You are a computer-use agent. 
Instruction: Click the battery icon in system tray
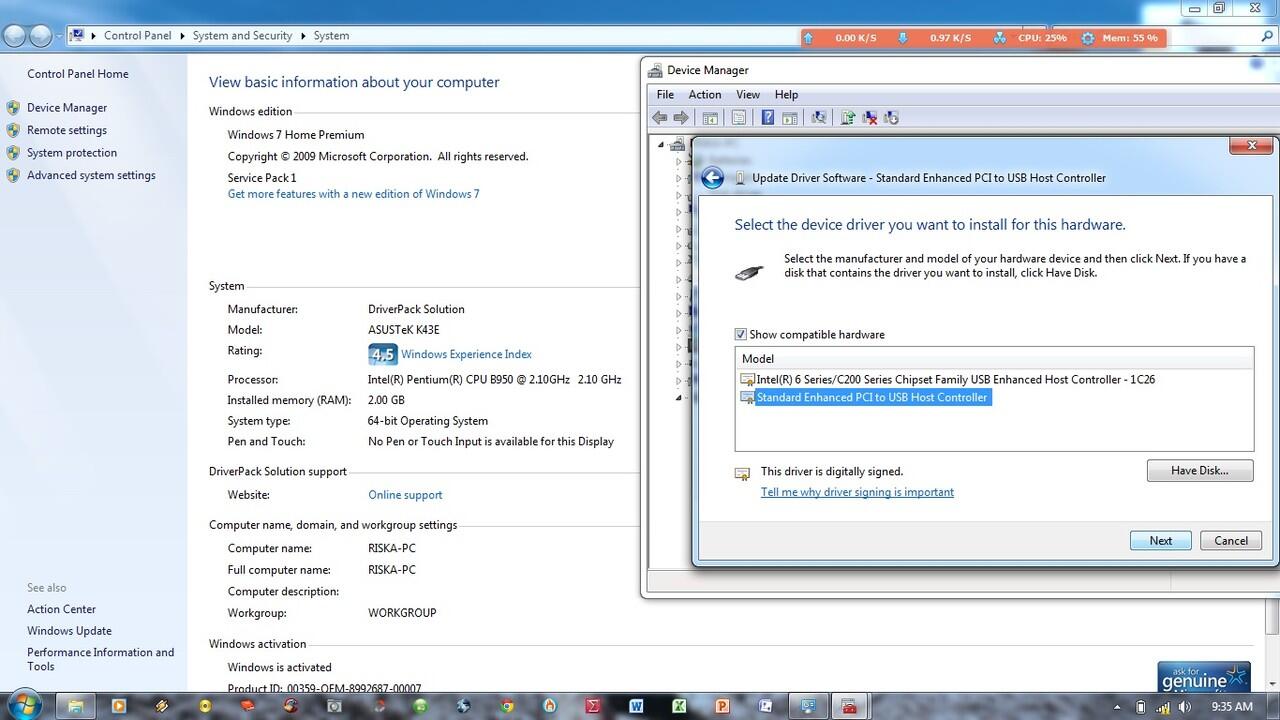(1141, 707)
